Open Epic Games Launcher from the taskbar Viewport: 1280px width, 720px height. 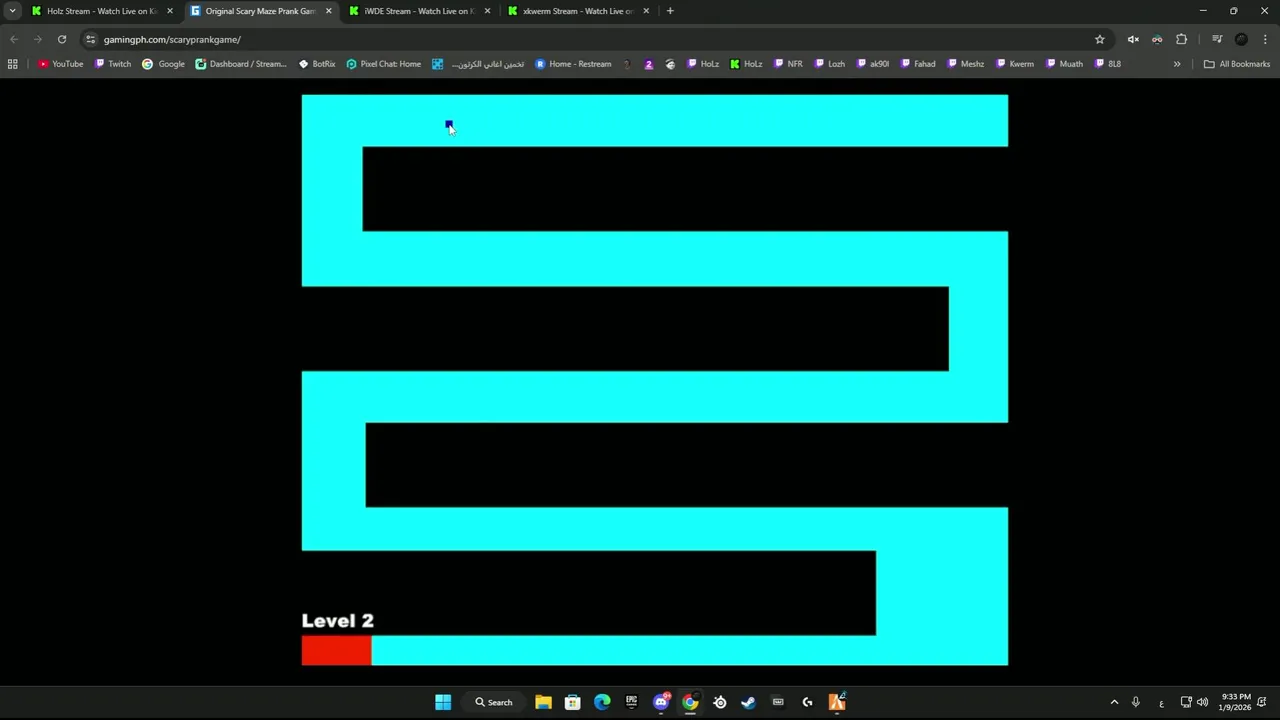pos(631,702)
